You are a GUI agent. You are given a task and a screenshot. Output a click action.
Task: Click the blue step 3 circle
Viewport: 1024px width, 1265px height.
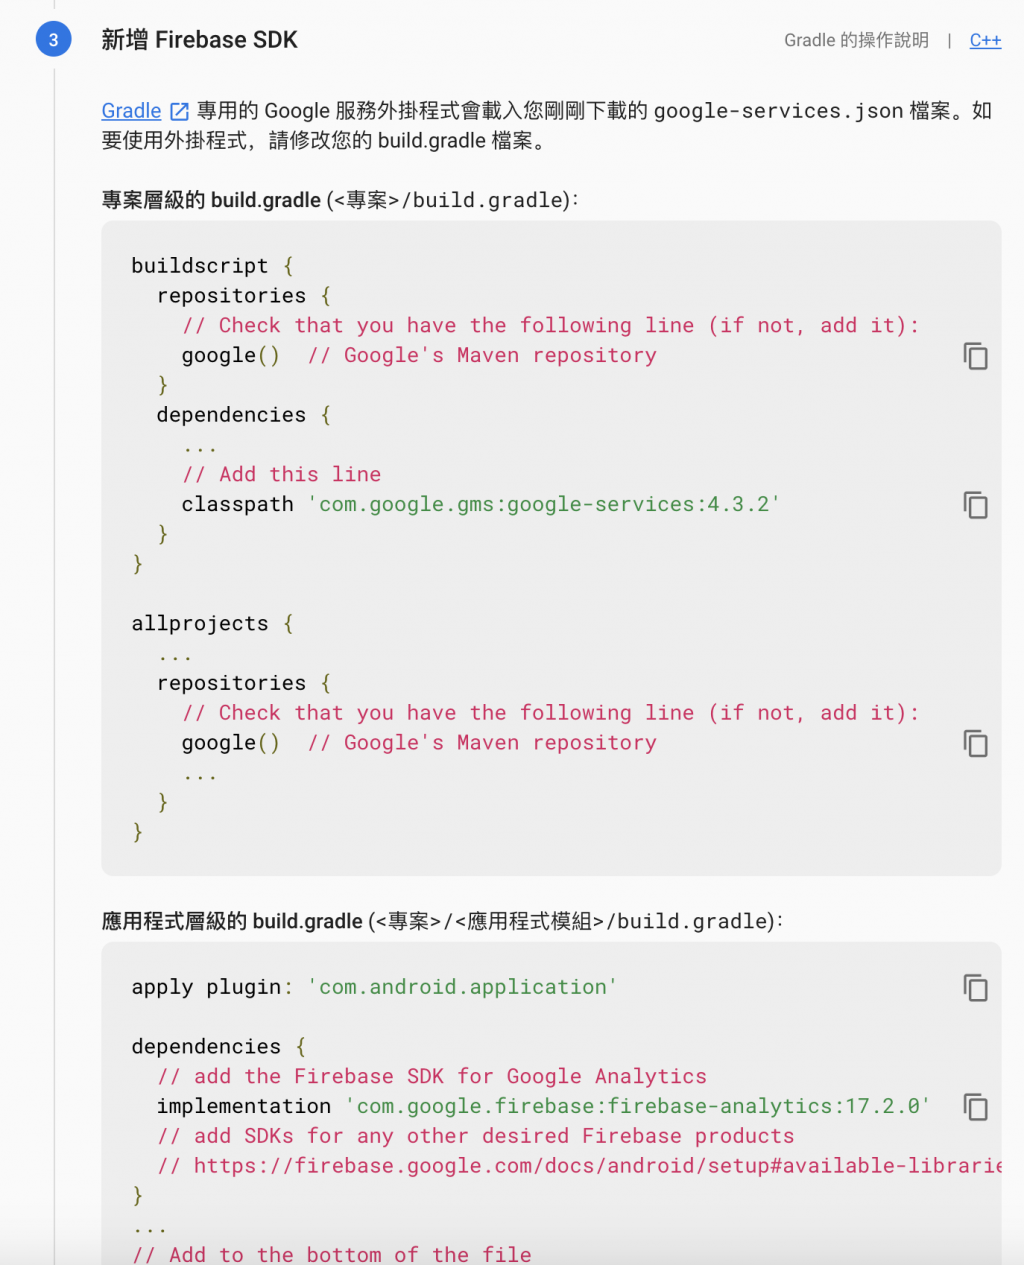[x=53, y=40]
